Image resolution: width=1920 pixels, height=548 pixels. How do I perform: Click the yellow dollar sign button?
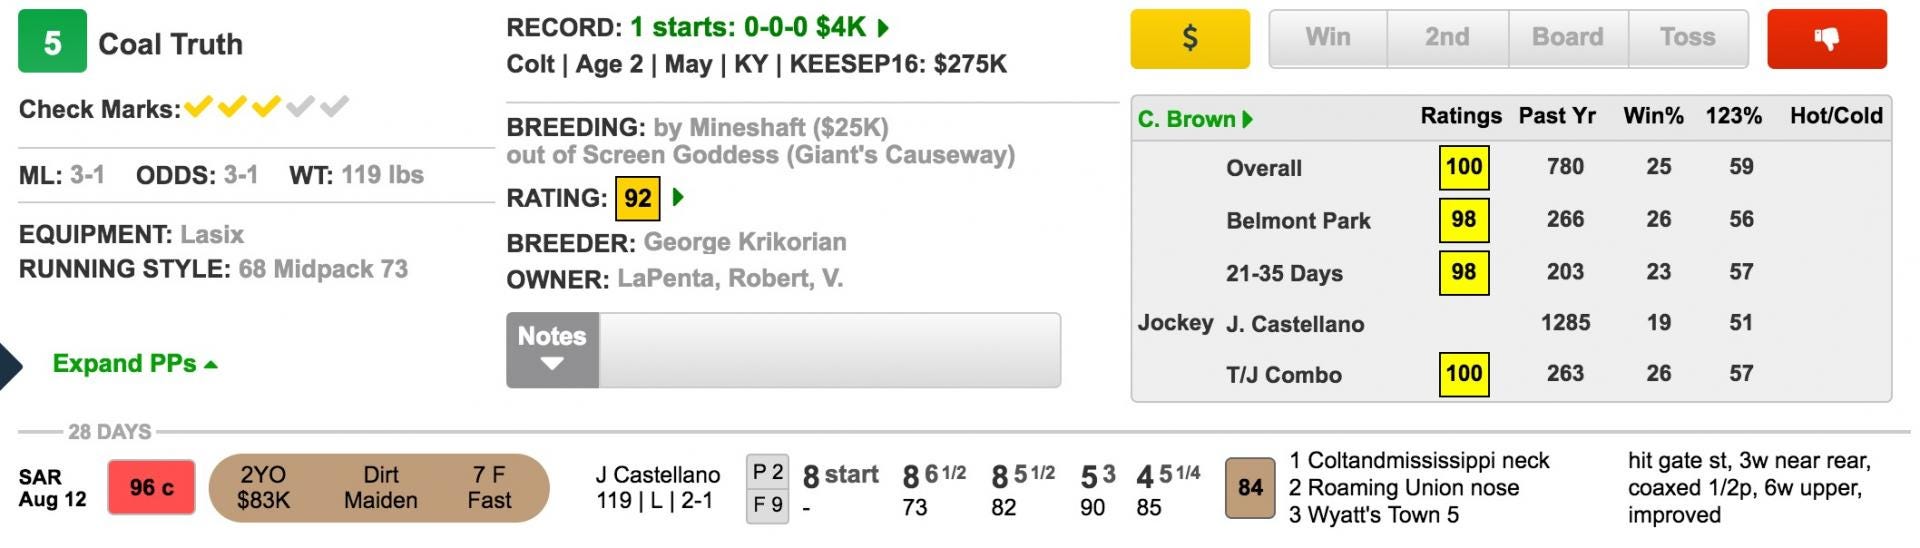pyautogui.click(x=1189, y=39)
